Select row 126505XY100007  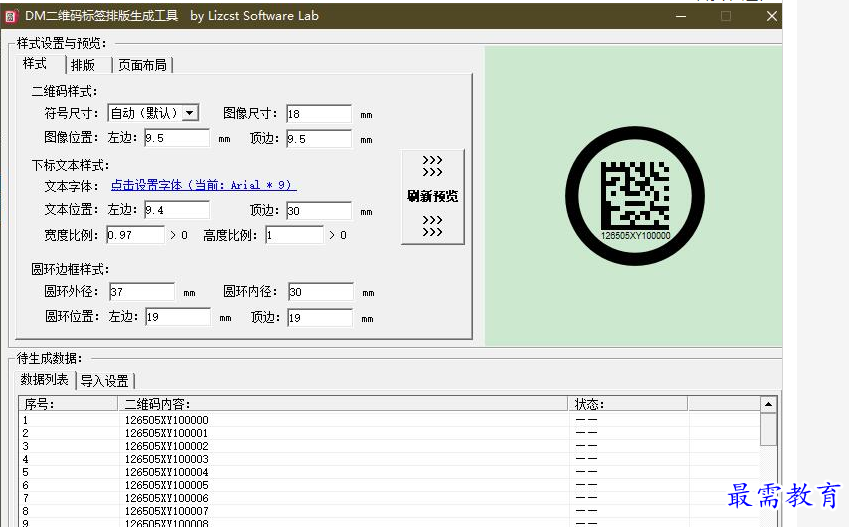click(390, 511)
